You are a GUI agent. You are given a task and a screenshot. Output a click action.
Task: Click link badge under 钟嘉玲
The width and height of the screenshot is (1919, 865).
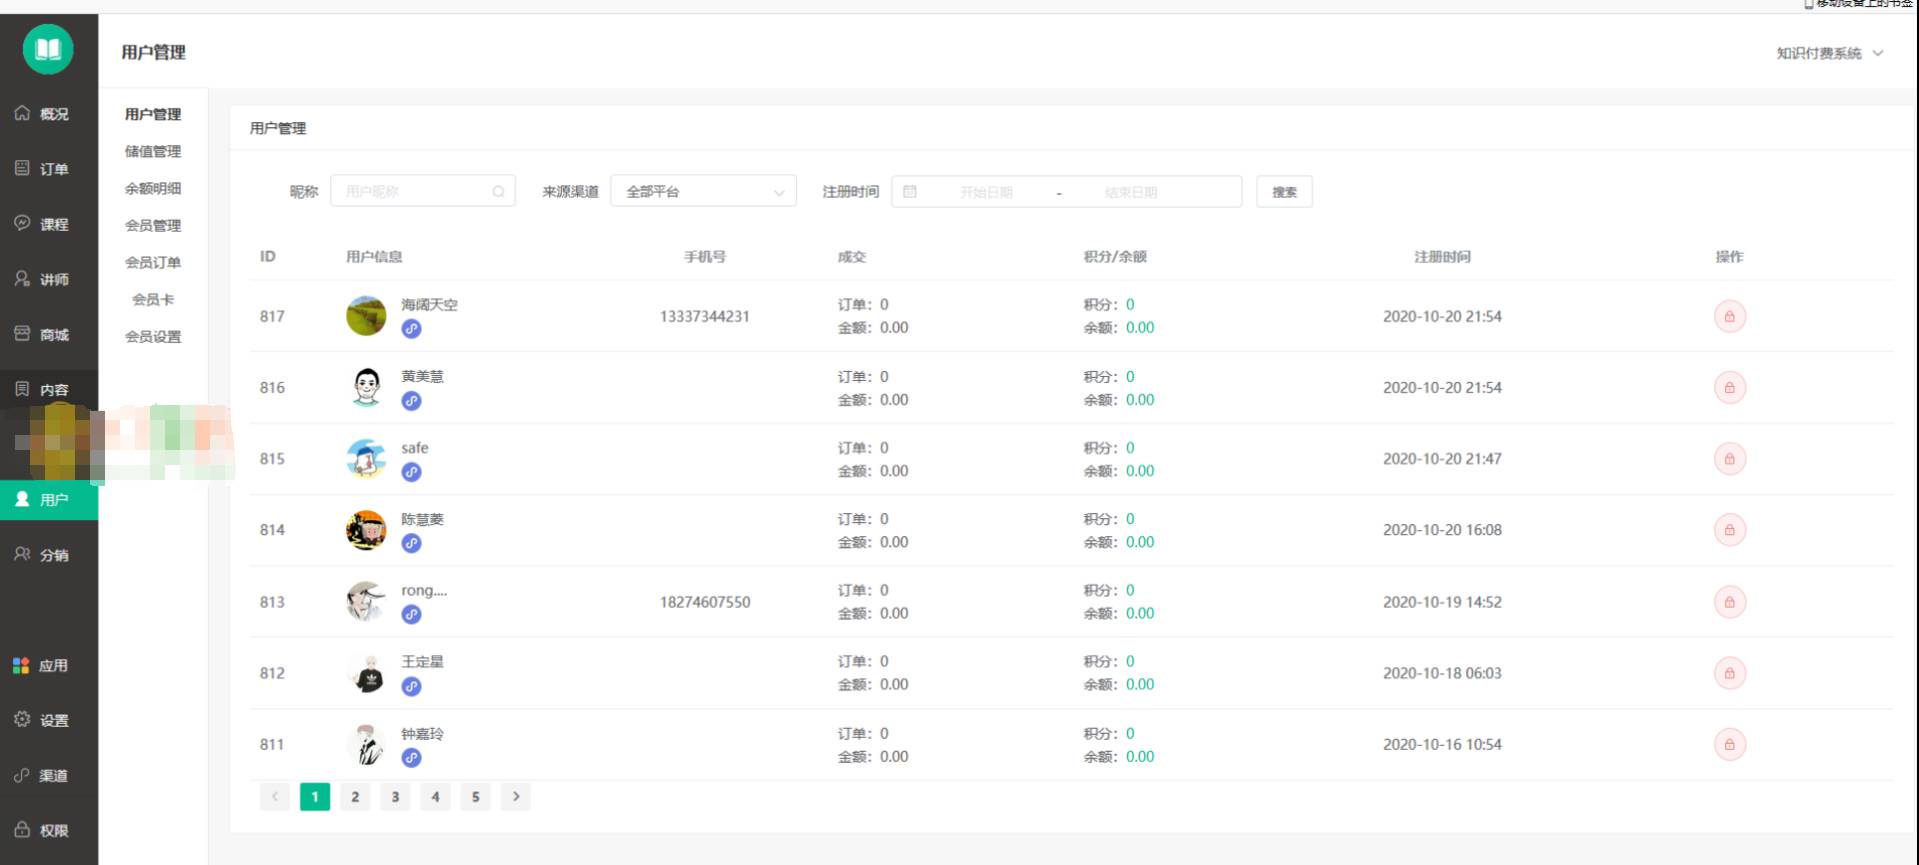pos(411,758)
